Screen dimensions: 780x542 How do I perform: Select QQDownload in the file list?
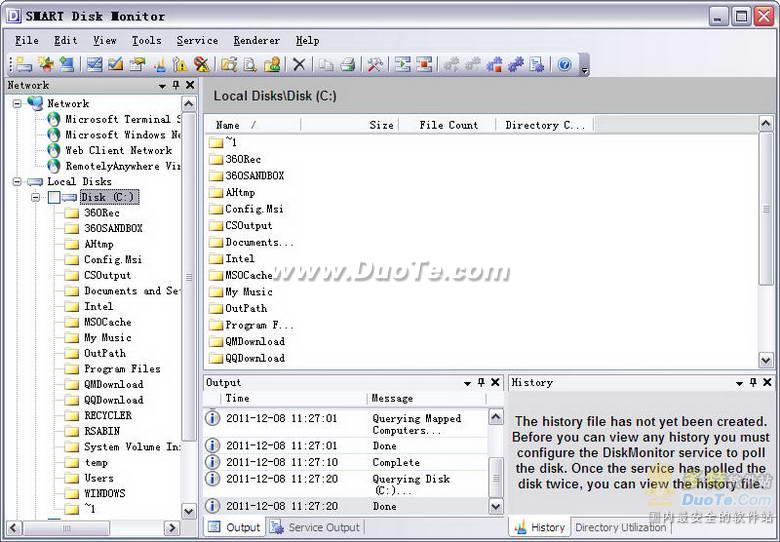255,358
